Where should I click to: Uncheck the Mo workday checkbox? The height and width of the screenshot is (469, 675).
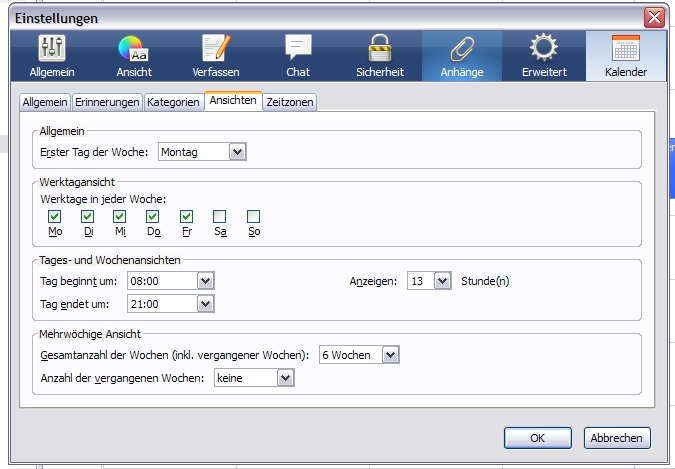point(55,216)
